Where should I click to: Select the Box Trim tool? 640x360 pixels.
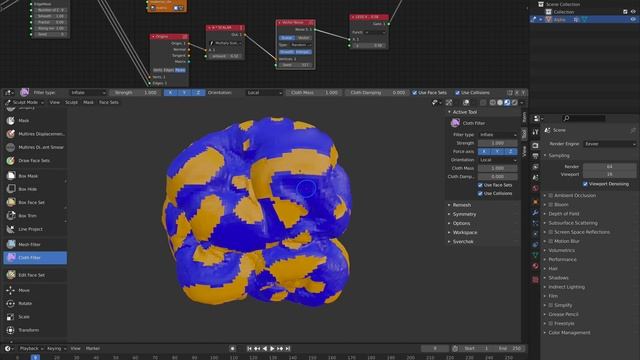coord(35,216)
